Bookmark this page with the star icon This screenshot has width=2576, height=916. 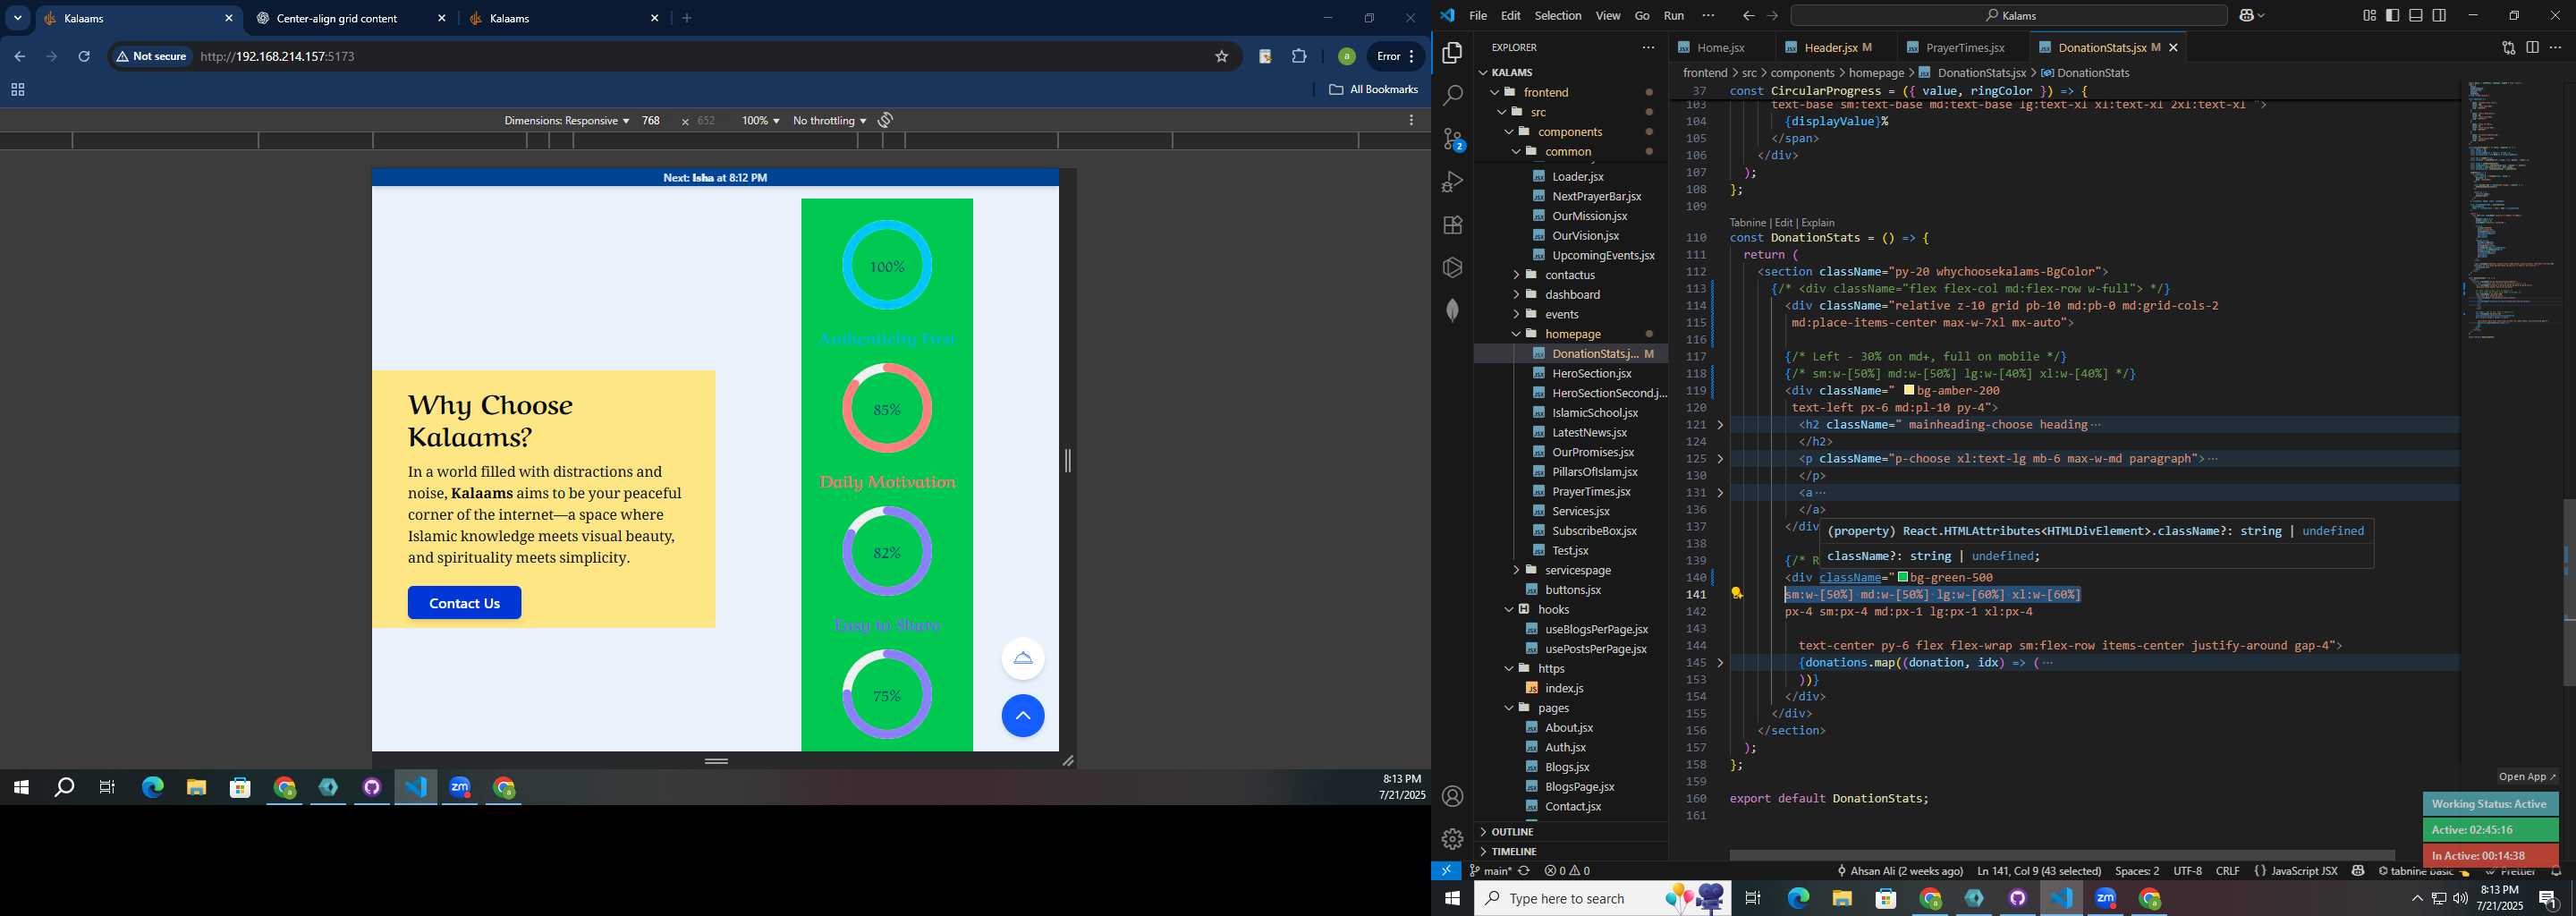(x=1221, y=56)
